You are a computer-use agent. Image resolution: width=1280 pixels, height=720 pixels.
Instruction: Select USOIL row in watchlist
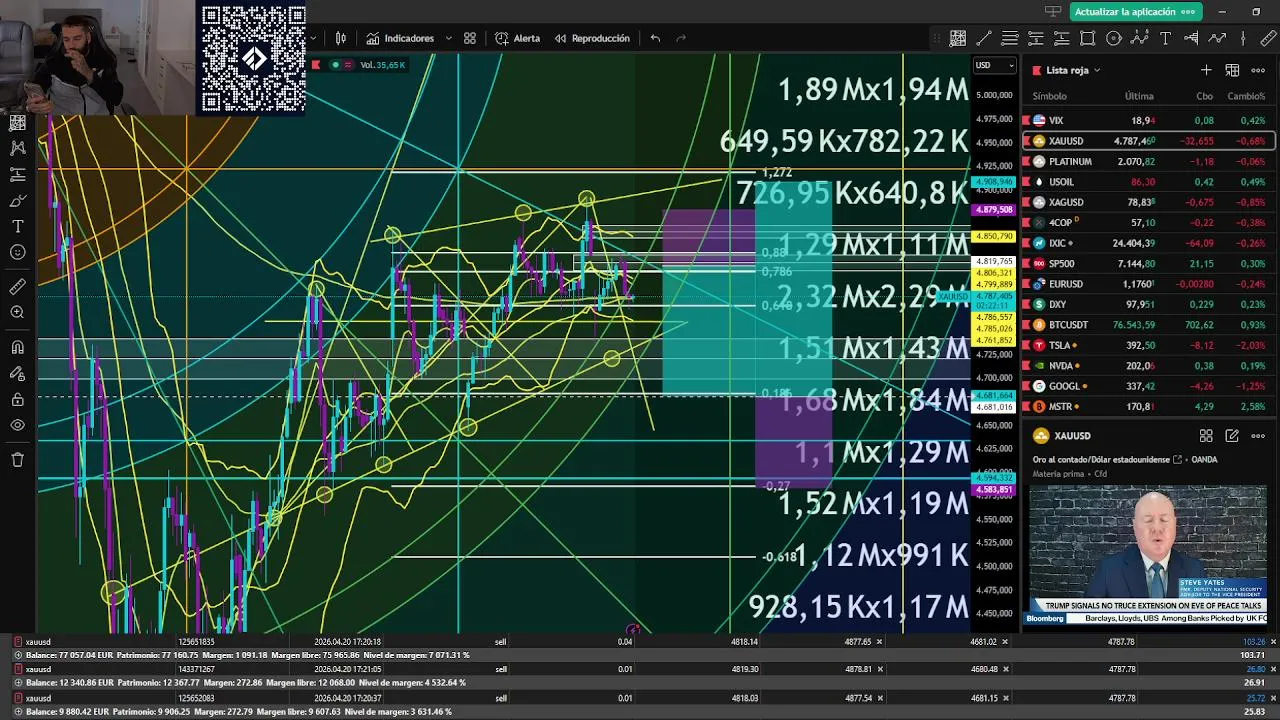1149,182
